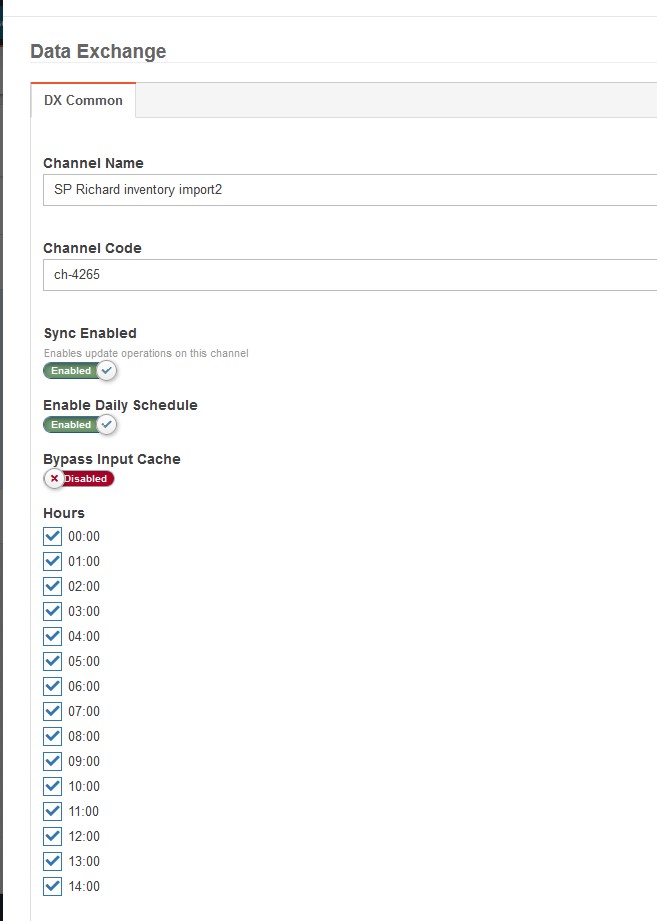This screenshot has width=657, height=921.
Task: Click the Channel Code input field
Action: pyautogui.click(x=350, y=275)
